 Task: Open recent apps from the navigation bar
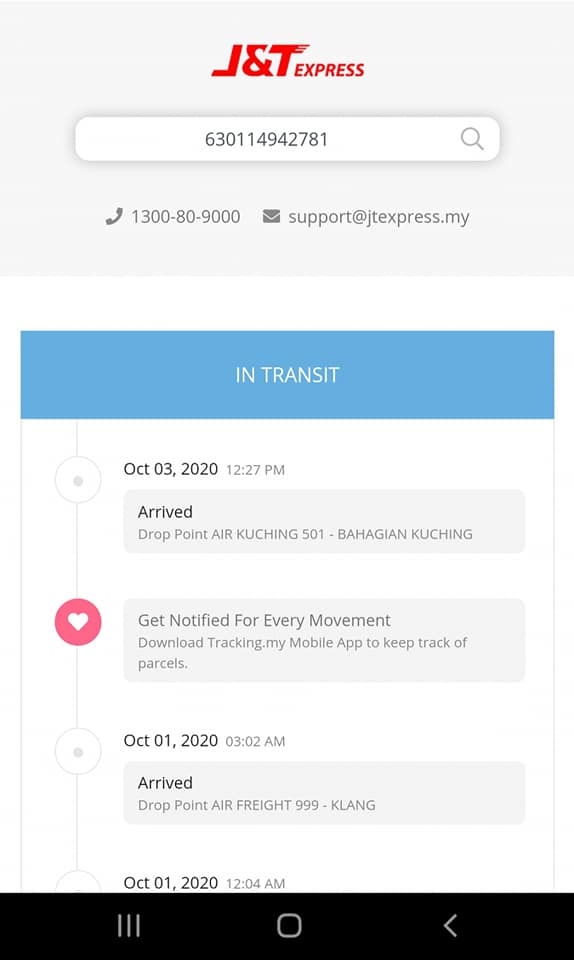click(129, 925)
